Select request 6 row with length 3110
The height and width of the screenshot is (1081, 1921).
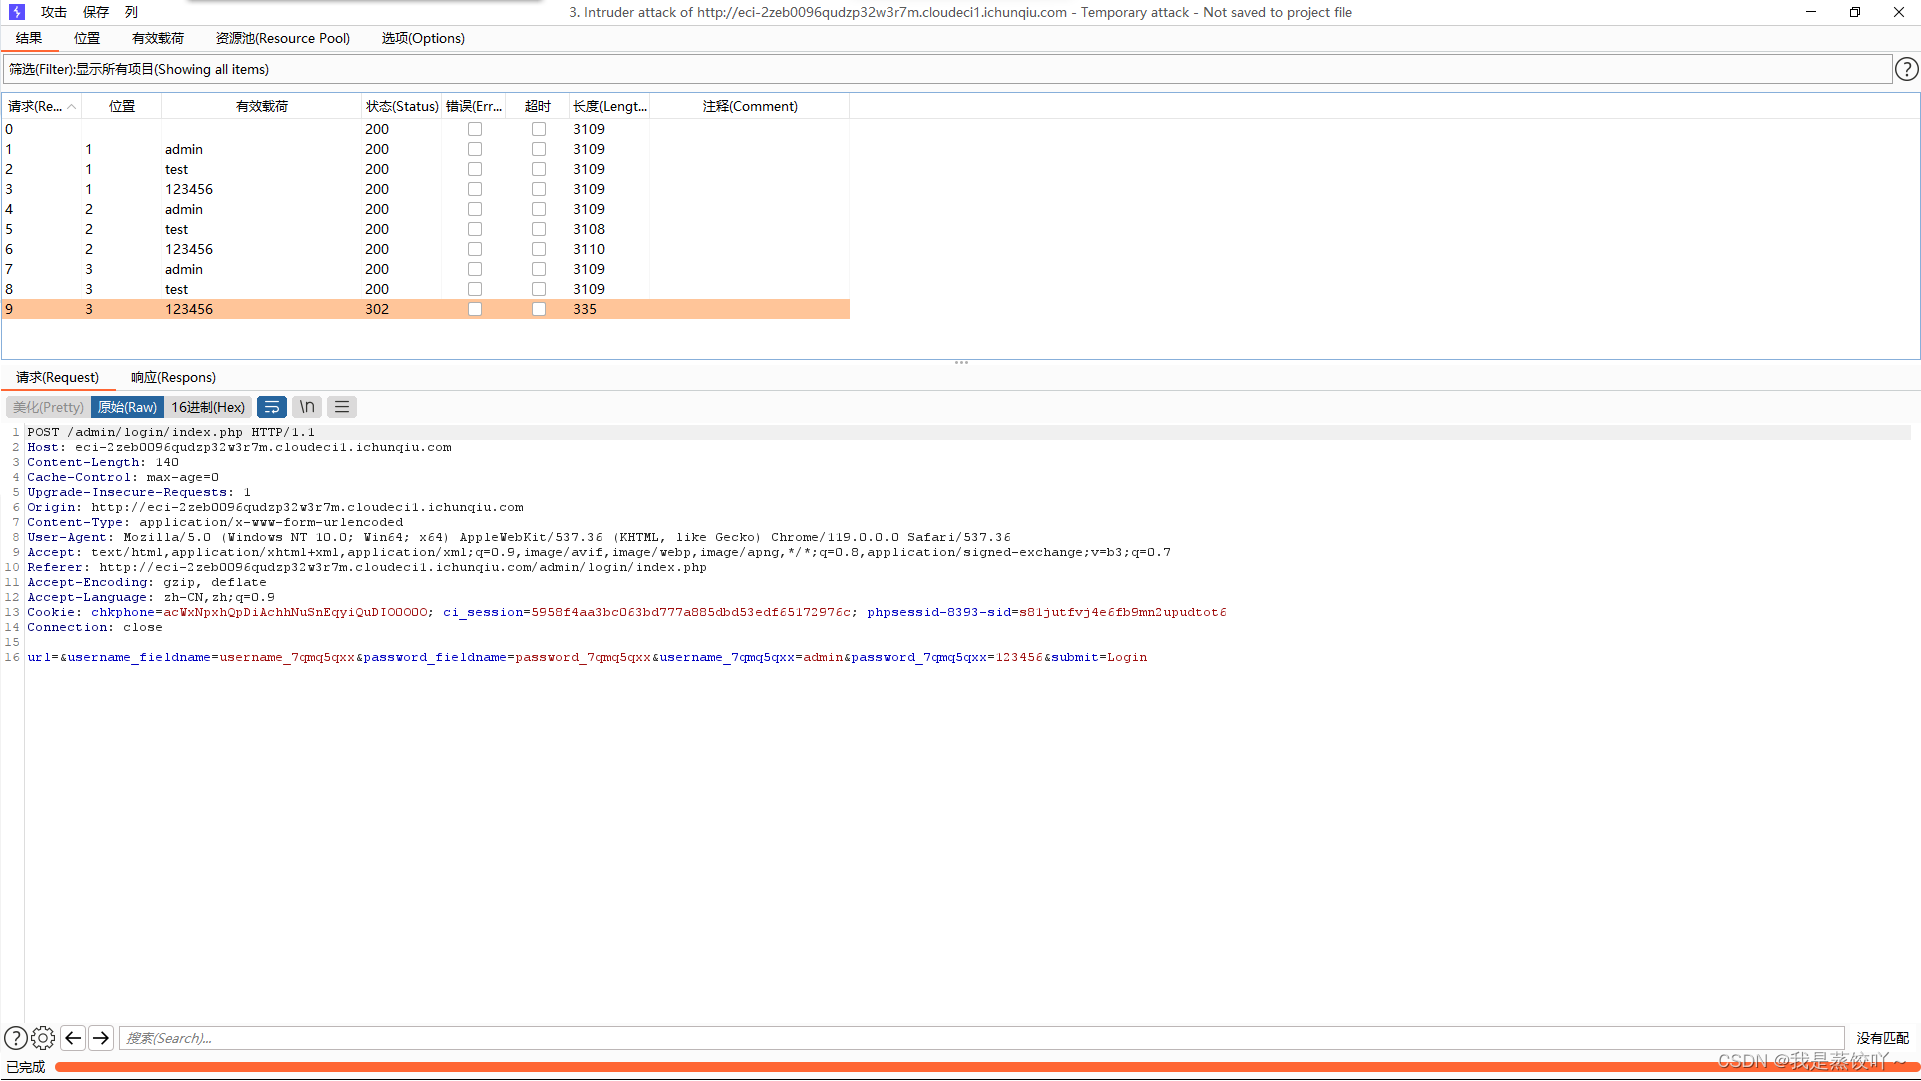[426, 249]
